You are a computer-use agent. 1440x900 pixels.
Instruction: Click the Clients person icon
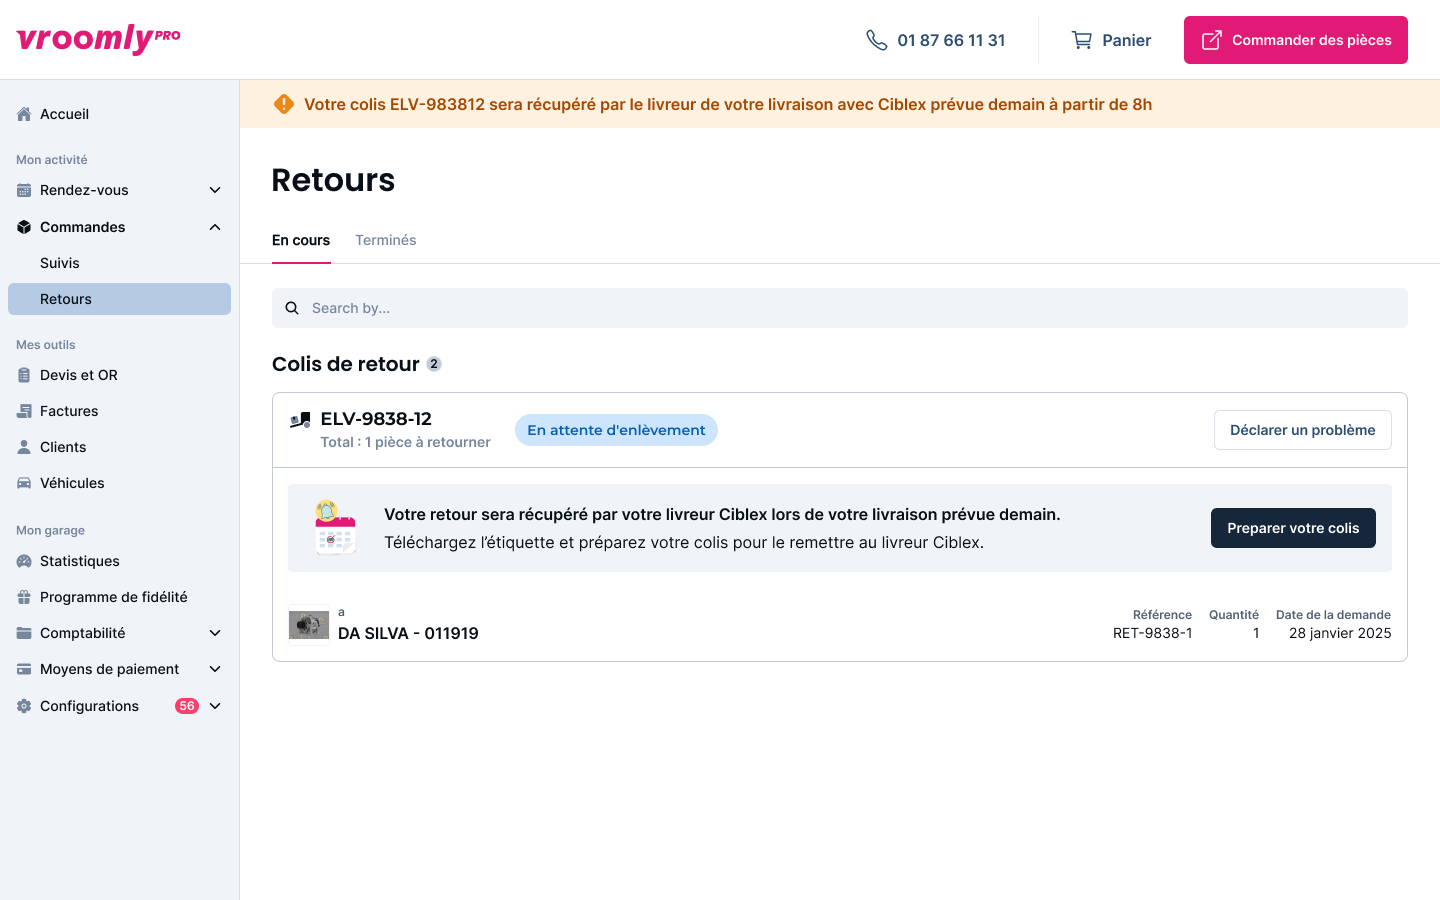[x=24, y=447]
